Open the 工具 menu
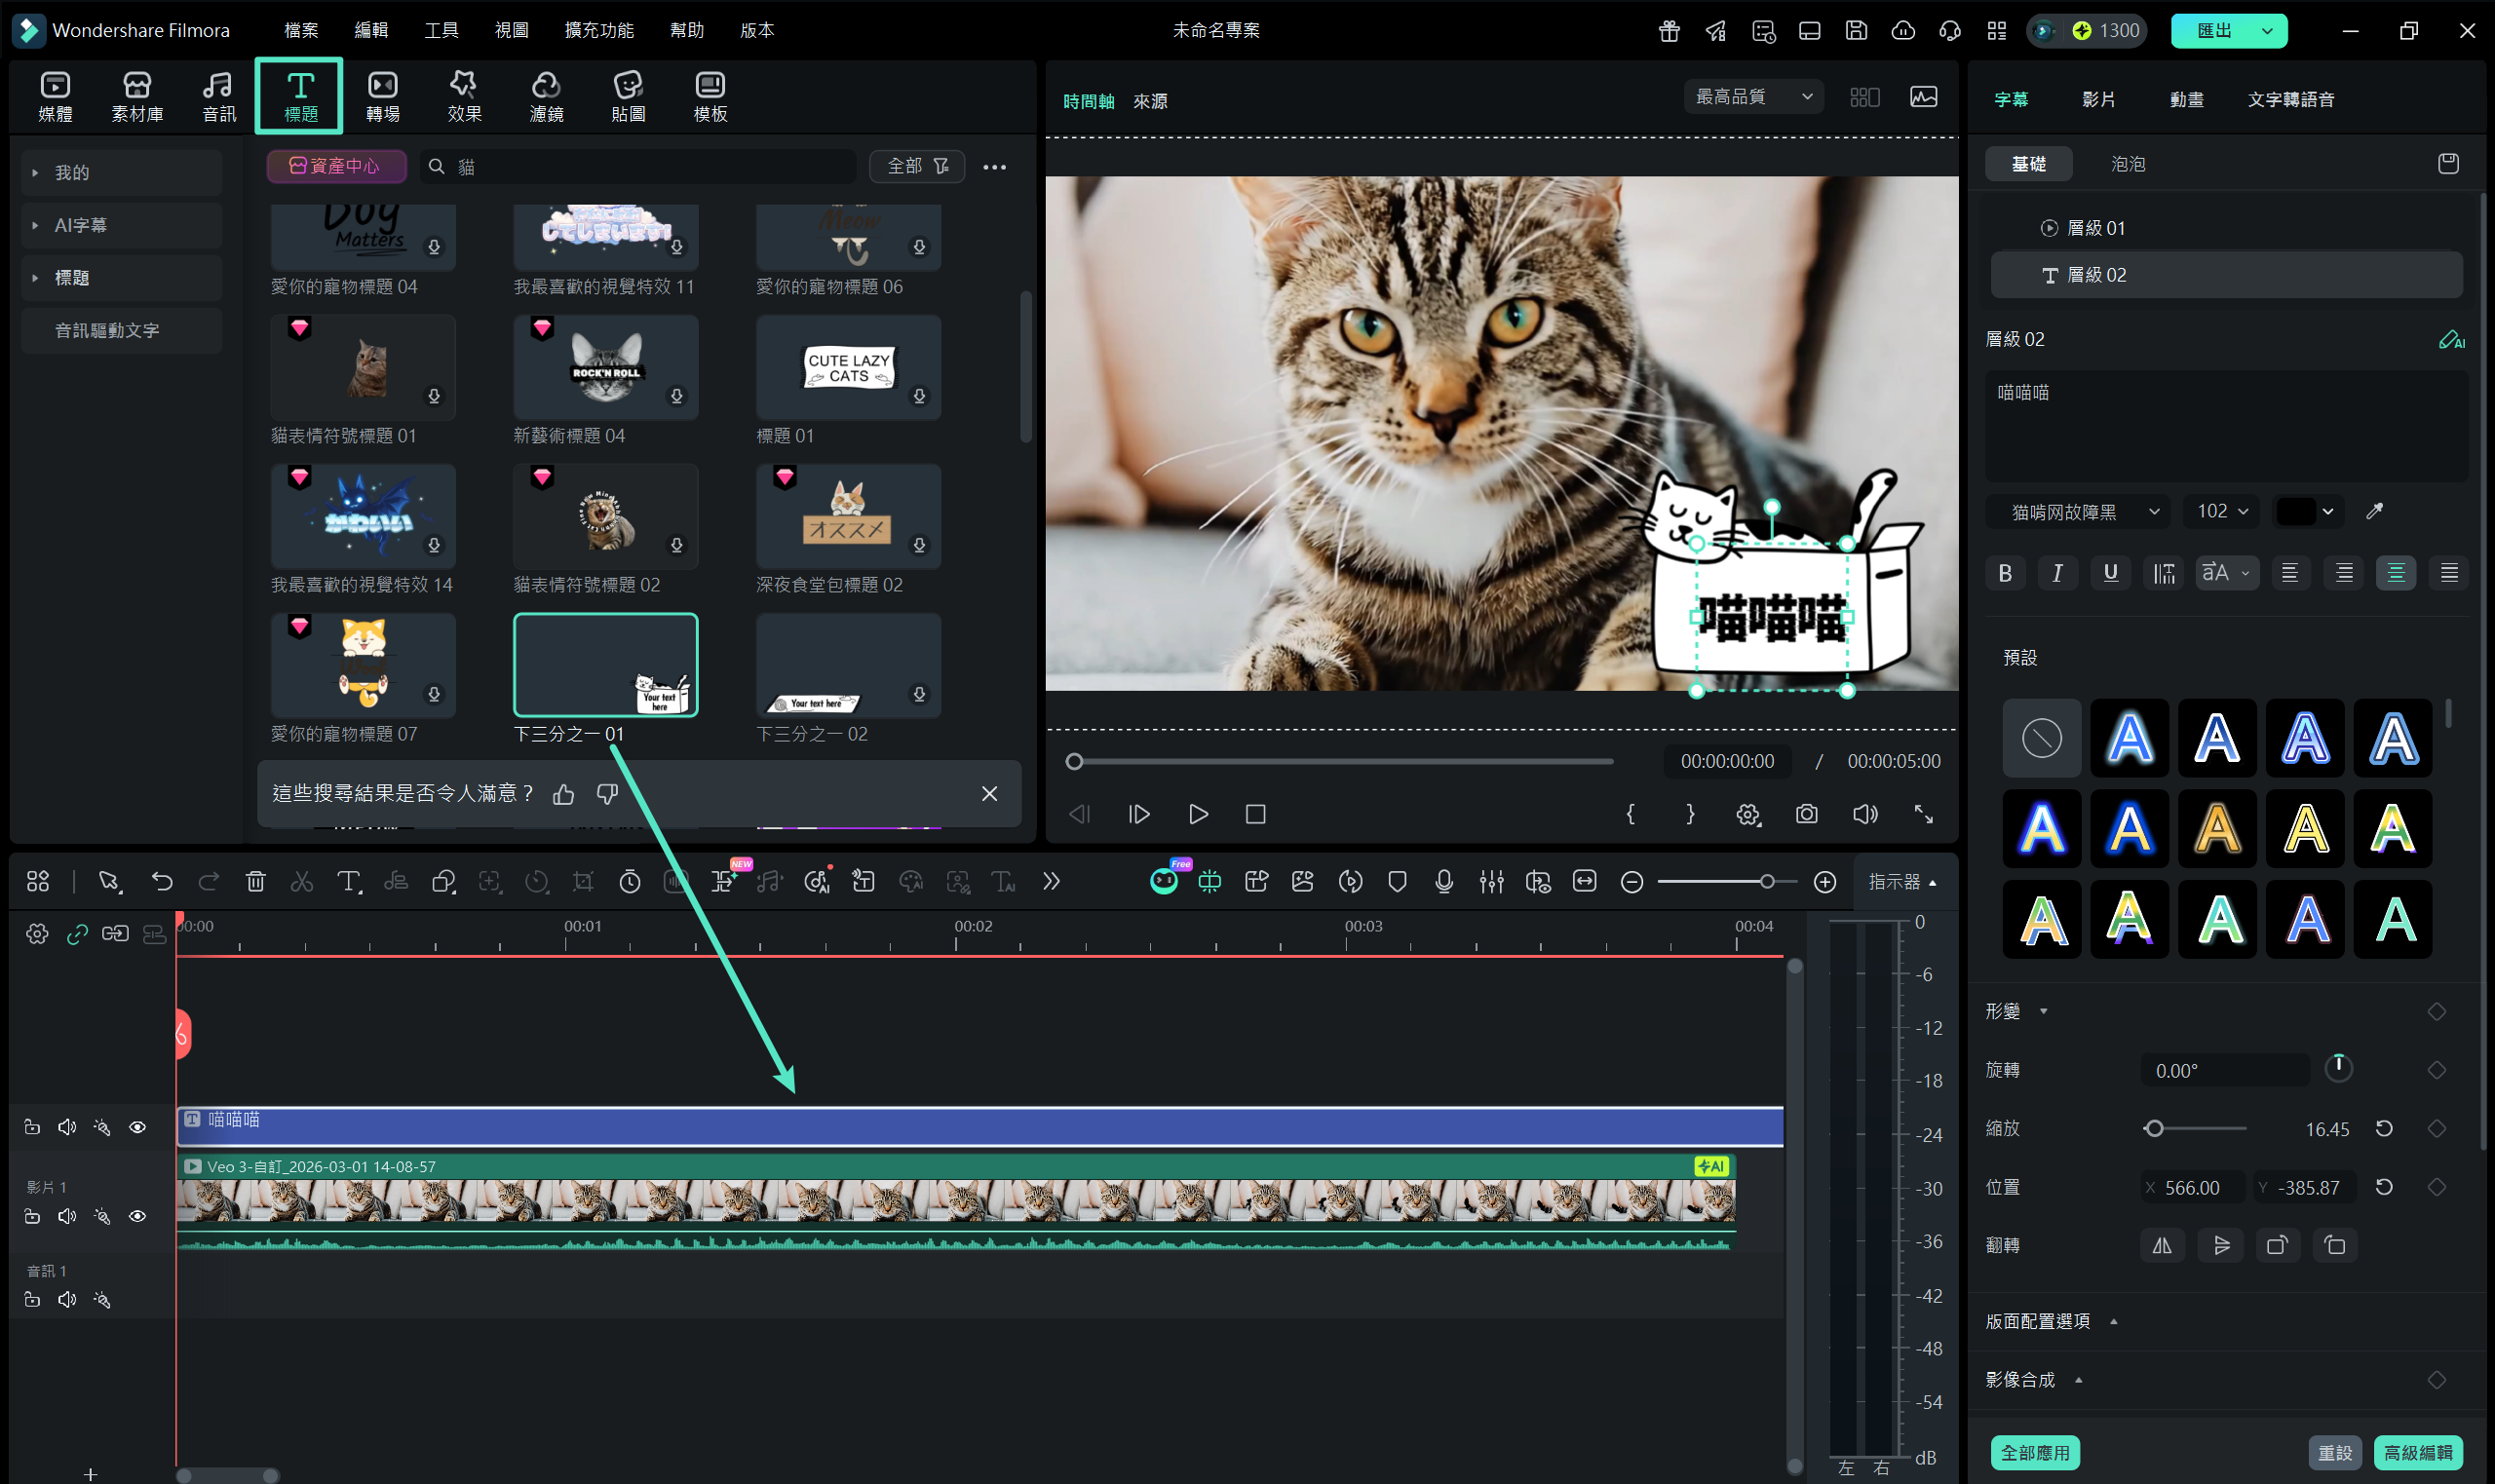This screenshot has width=2495, height=1484. coord(441,30)
